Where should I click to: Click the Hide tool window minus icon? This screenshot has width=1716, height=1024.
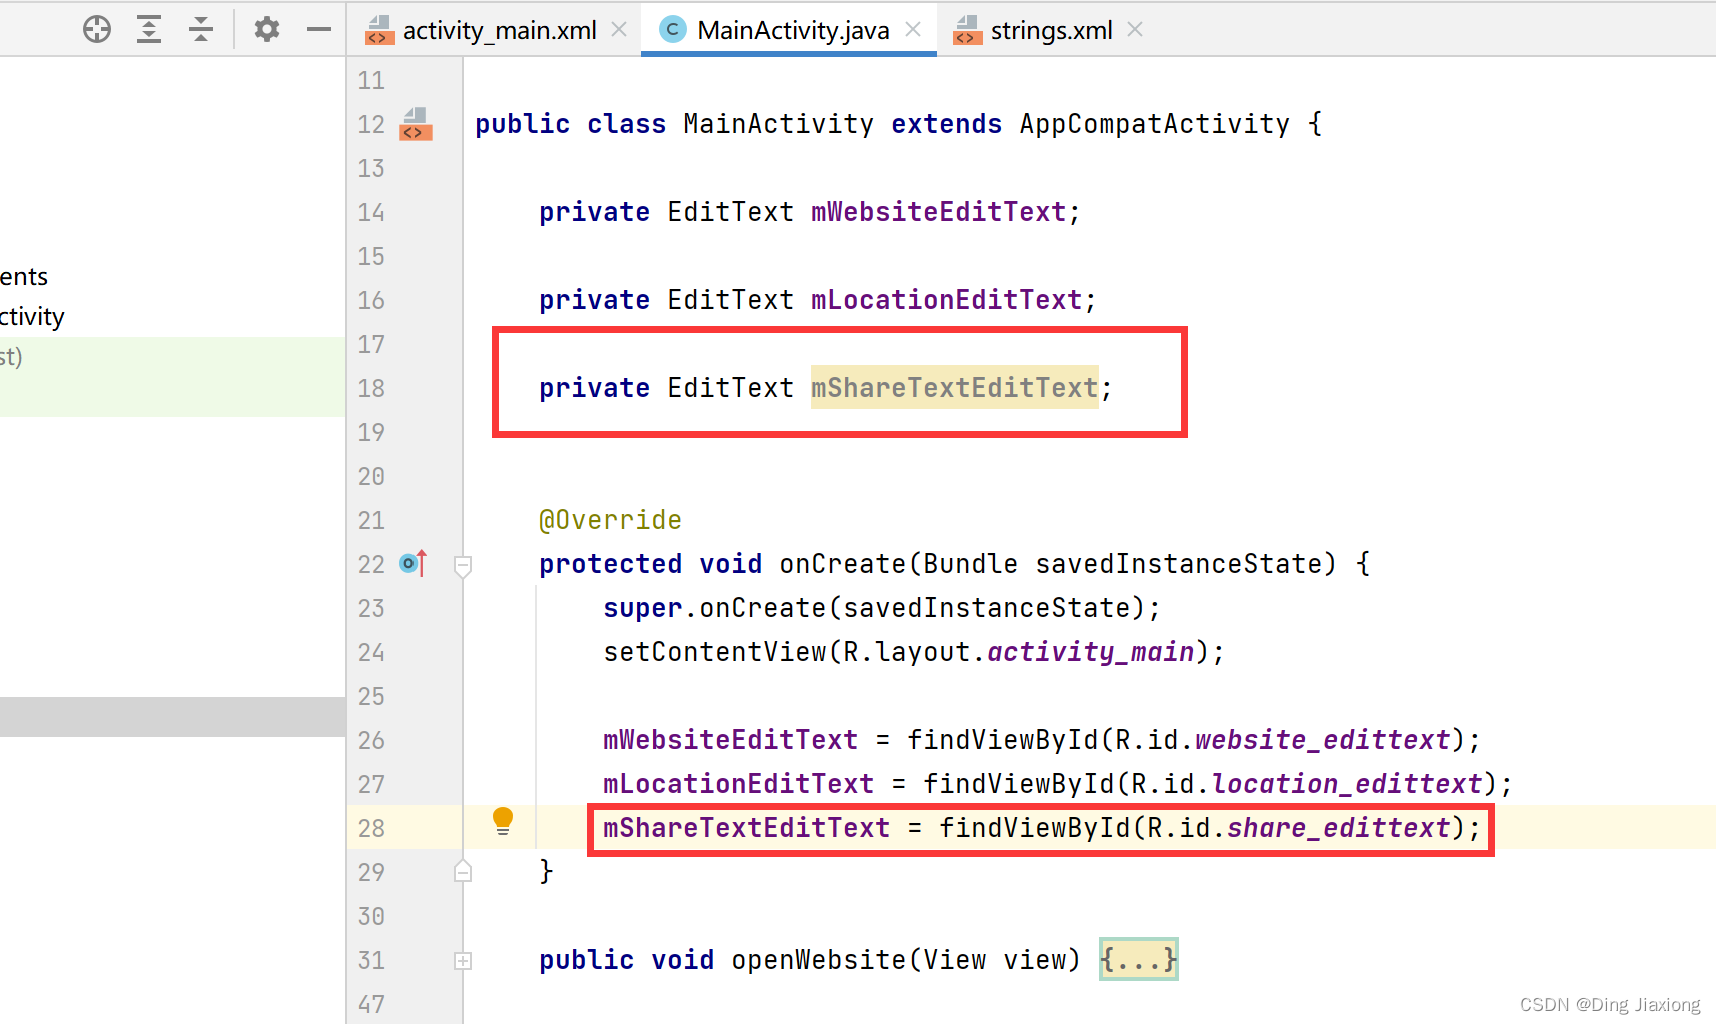[318, 29]
